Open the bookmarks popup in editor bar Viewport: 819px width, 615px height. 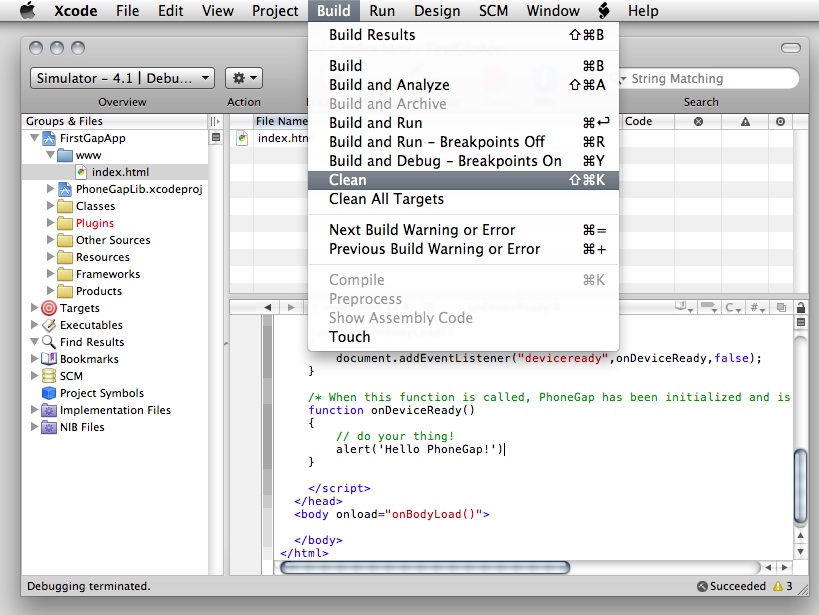click(683, 307)
